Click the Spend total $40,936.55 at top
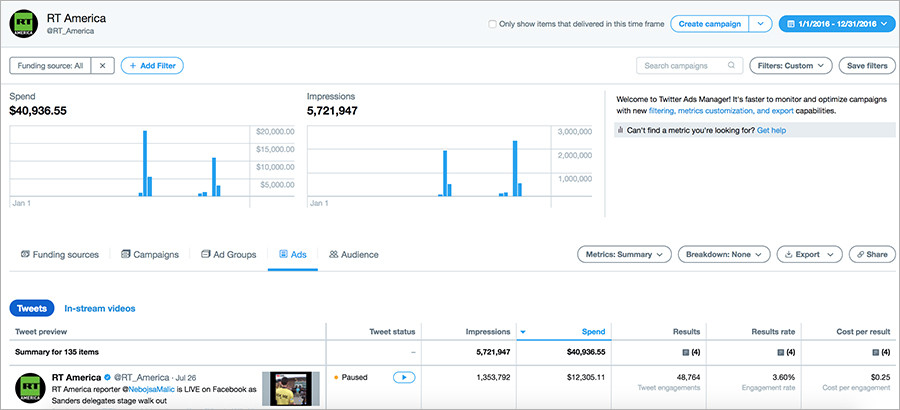The image size is (900, 410). [x=38, y=111]
